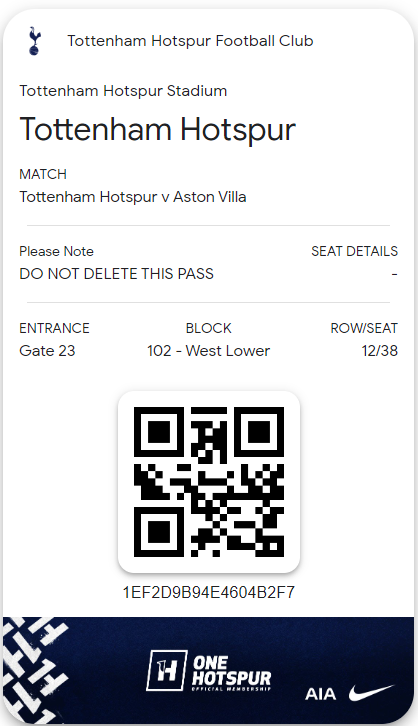Click the DO NOT DELETE THIS PASS note
Image resolution: width=418 pixels, height=726 pixels.
(117, 274)
